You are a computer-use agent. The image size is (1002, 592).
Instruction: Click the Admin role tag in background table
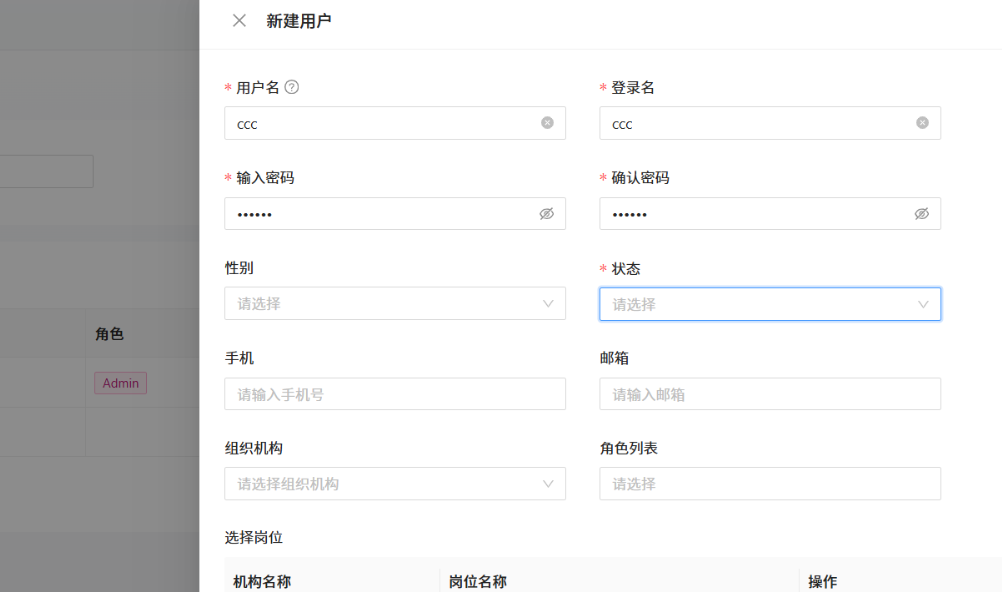click(121, 383)
